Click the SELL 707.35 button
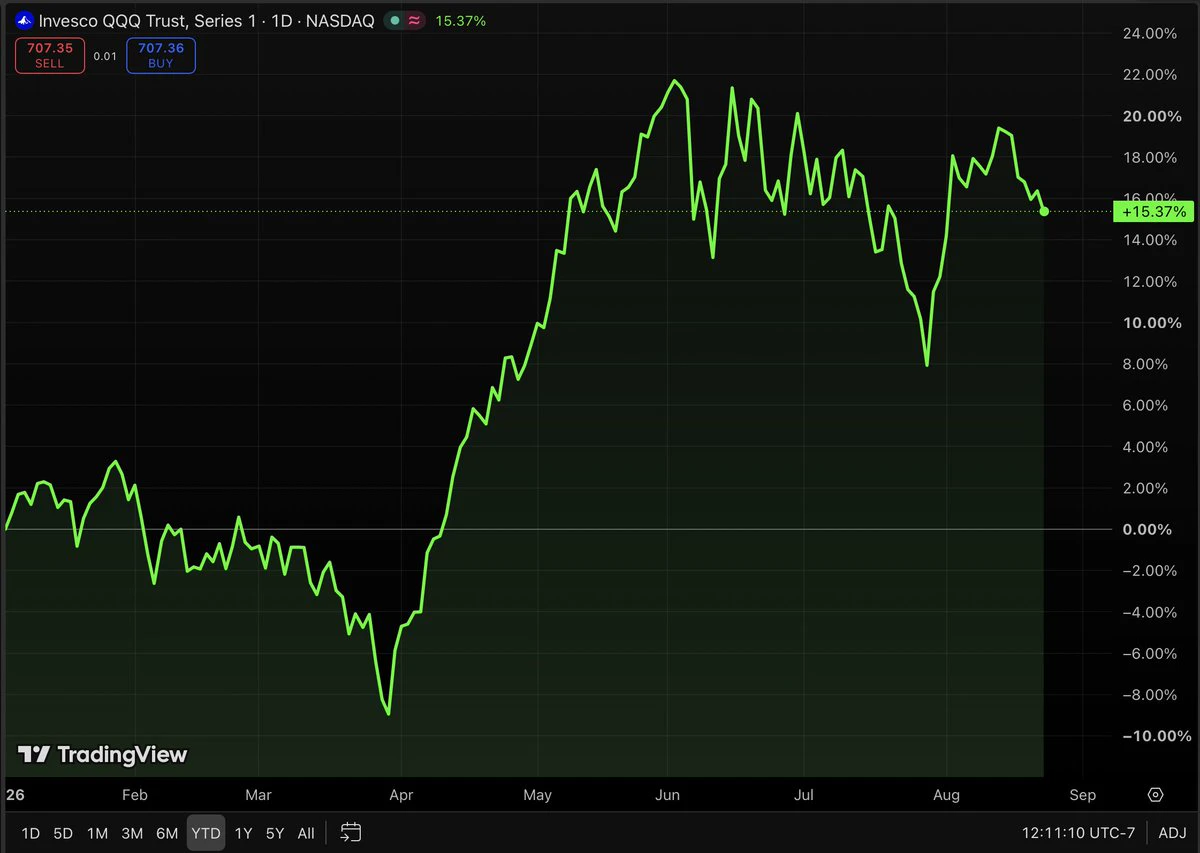The width and height of the screenshot is (1200, 853). pyautogui.click(x=50, y=55)
